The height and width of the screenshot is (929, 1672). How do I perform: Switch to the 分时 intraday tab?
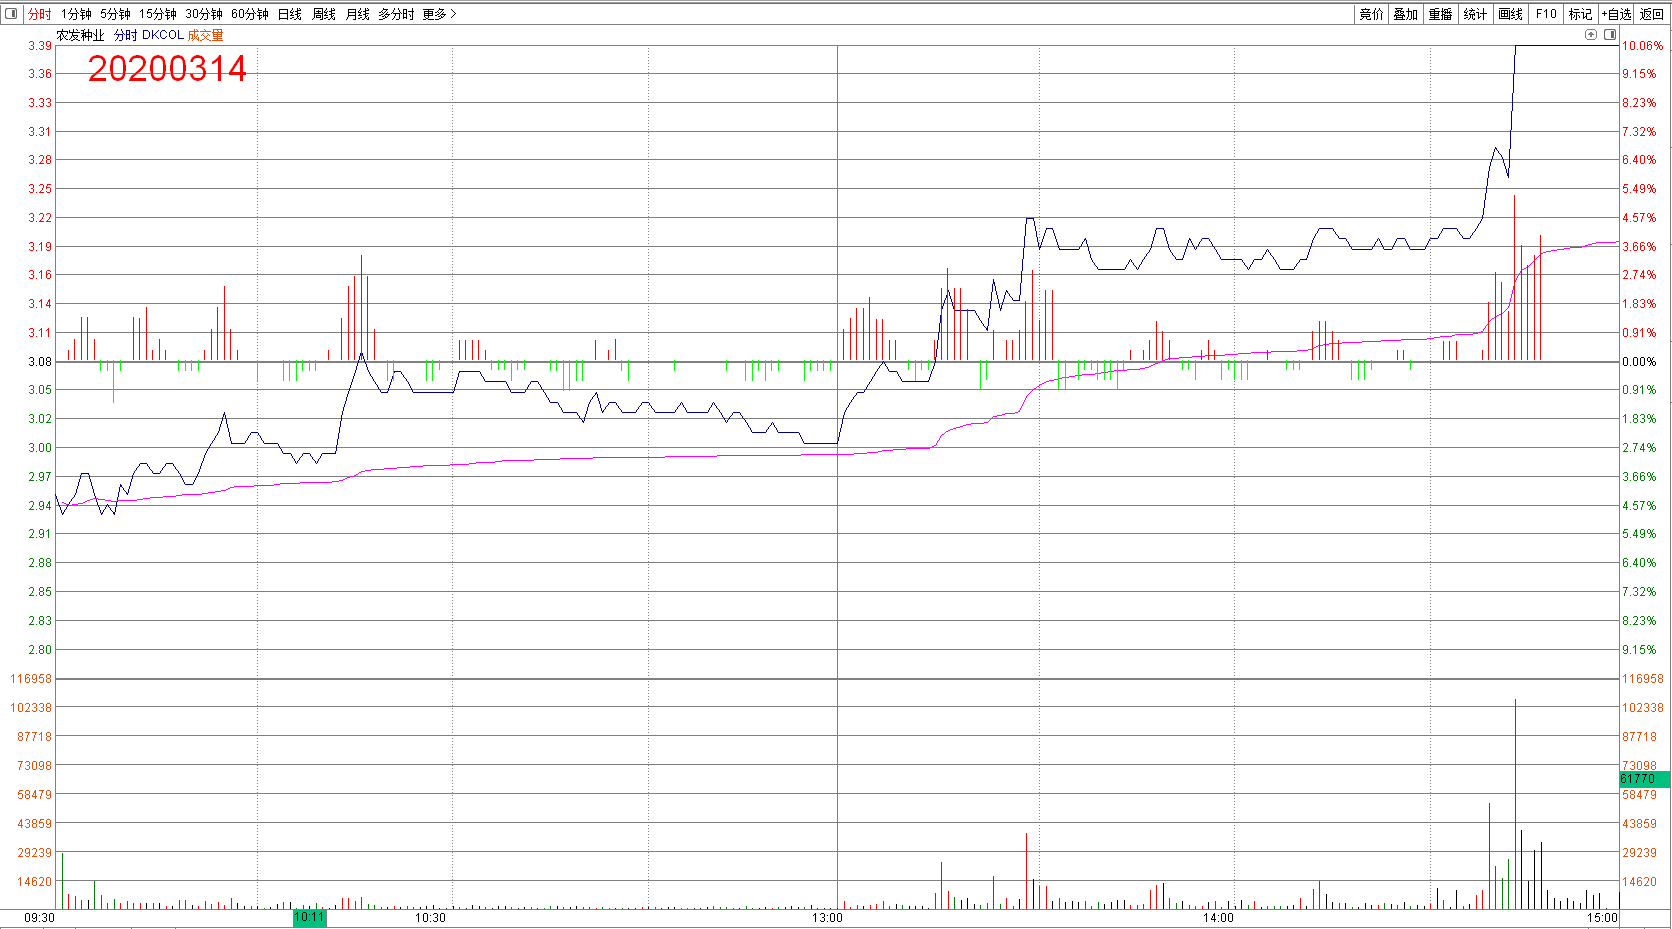39,14
